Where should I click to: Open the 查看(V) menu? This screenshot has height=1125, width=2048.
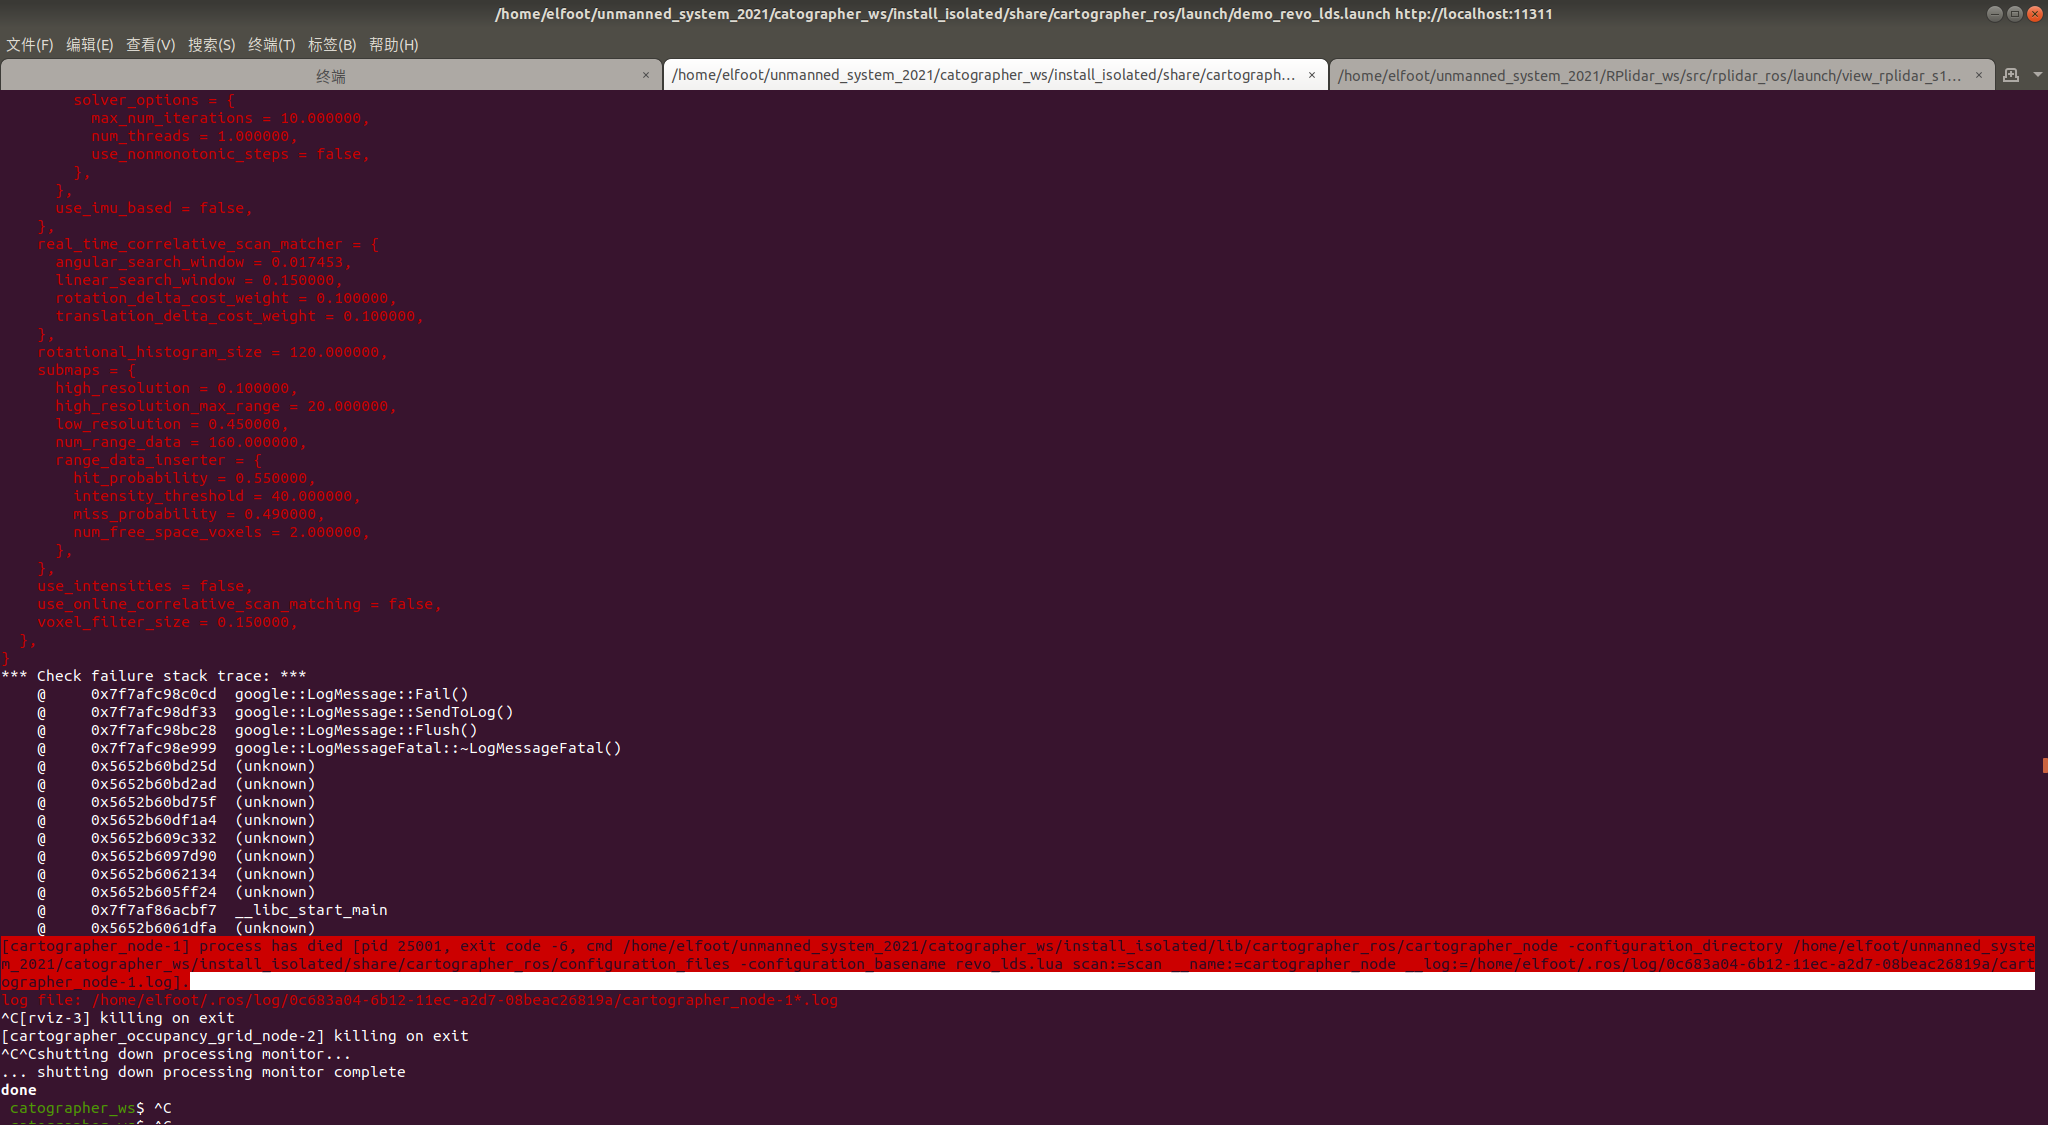[x=150, y=45]
